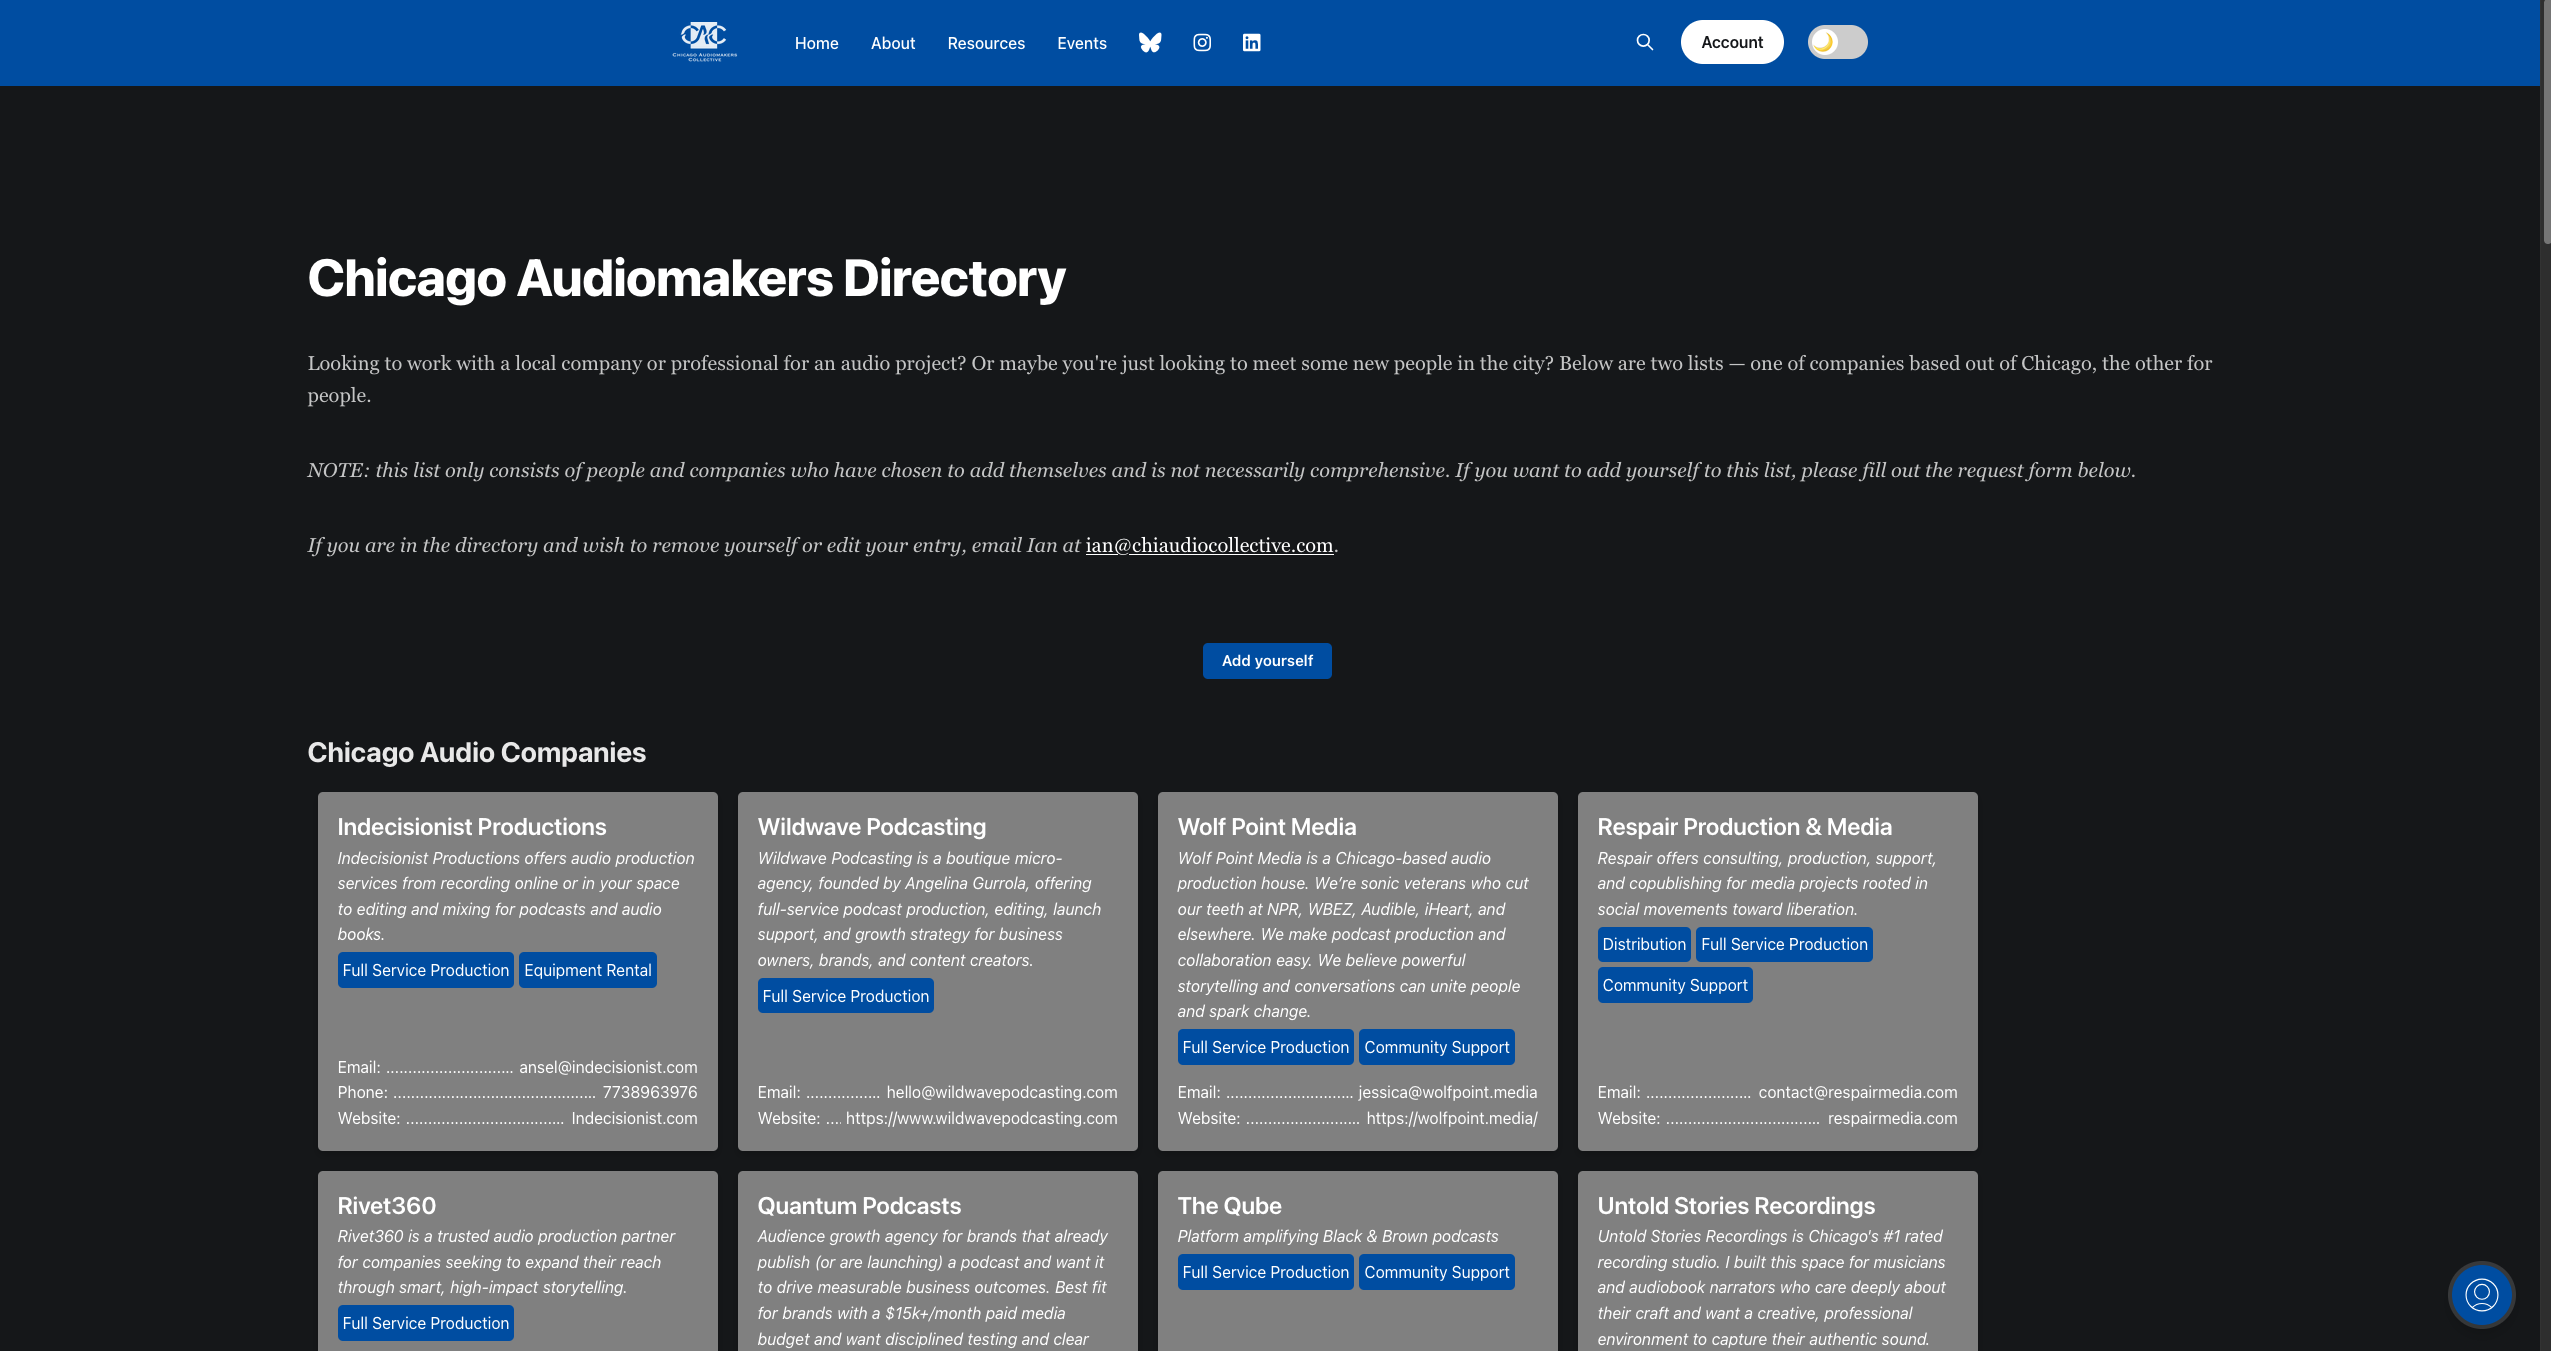The width and height of the screenshot is (2551, 1351).
Task: Click the Equipment Rental tag
Action: [x=588, y=970]
